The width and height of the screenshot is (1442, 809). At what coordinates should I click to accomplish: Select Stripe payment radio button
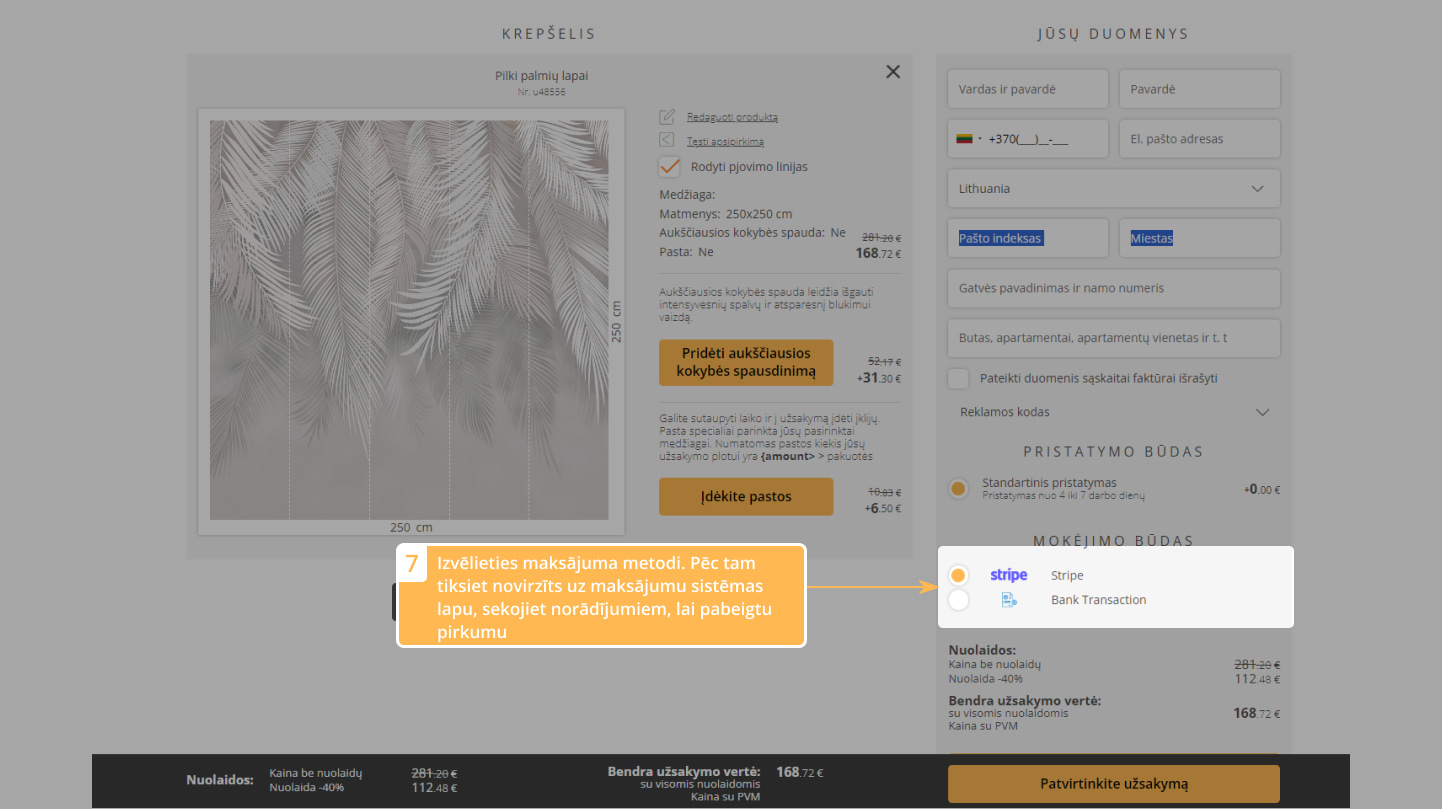[x=958, y=575]
